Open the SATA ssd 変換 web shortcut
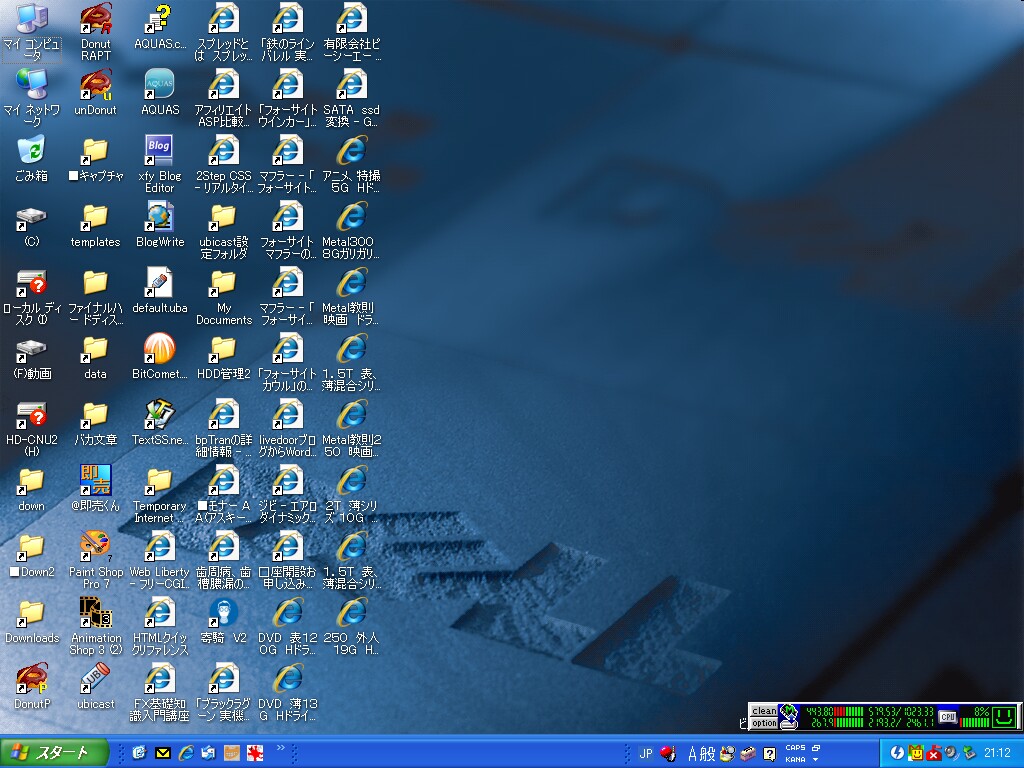The height and width of the screenshot is (768, 1024). point(351,98)
